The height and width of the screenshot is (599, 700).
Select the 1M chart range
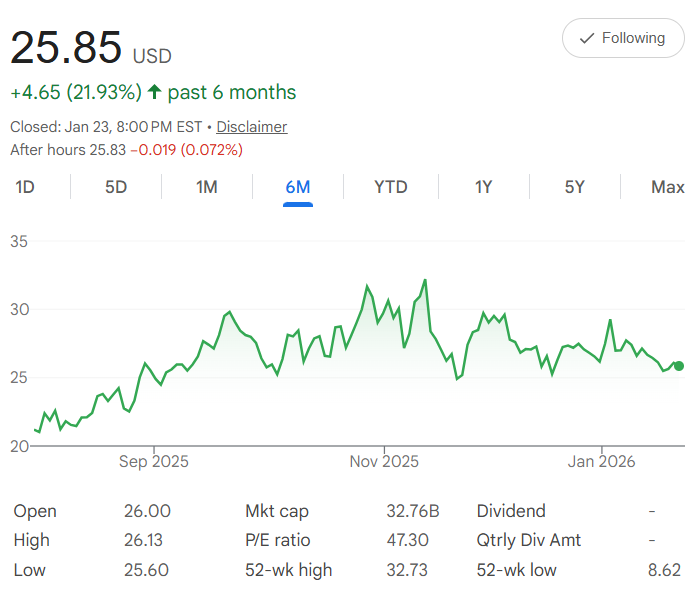coord(206,187)
